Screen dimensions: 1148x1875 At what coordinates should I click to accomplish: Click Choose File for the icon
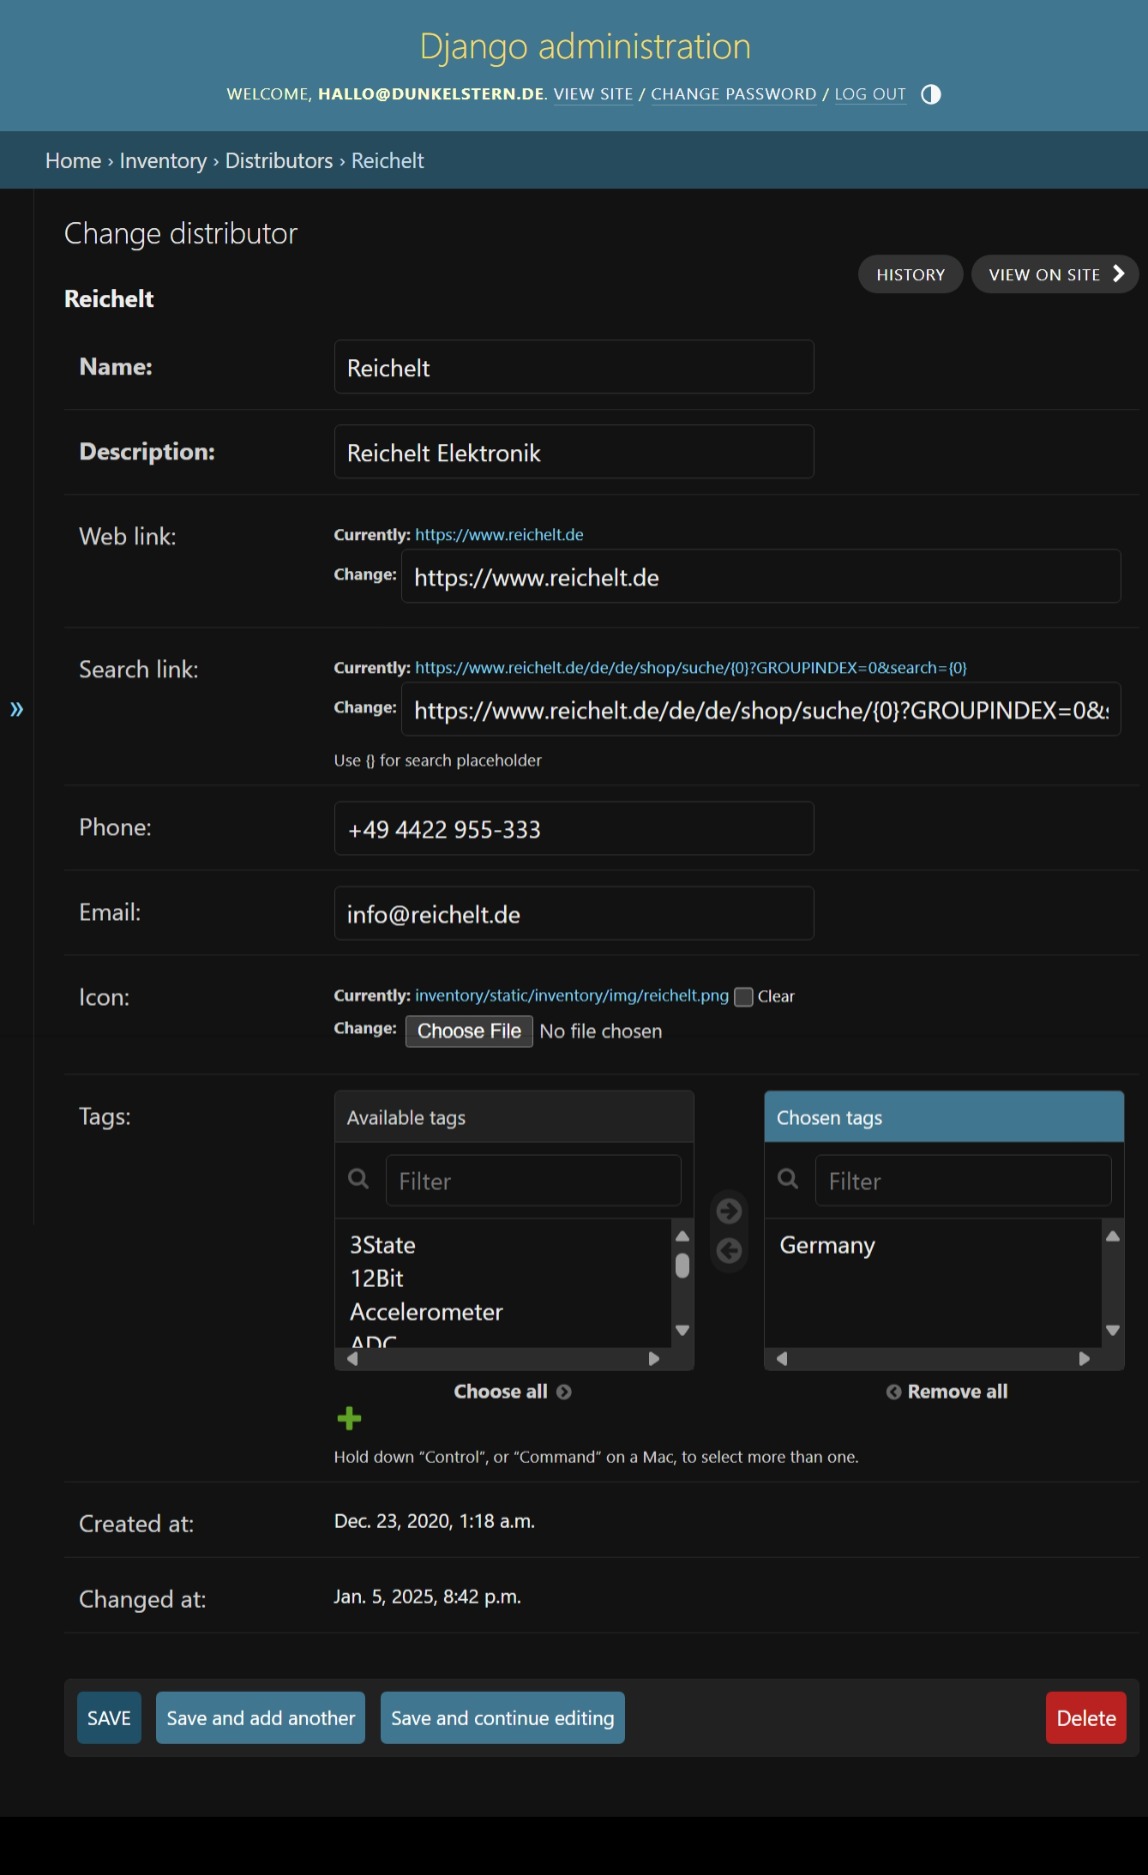(469, 1031)
